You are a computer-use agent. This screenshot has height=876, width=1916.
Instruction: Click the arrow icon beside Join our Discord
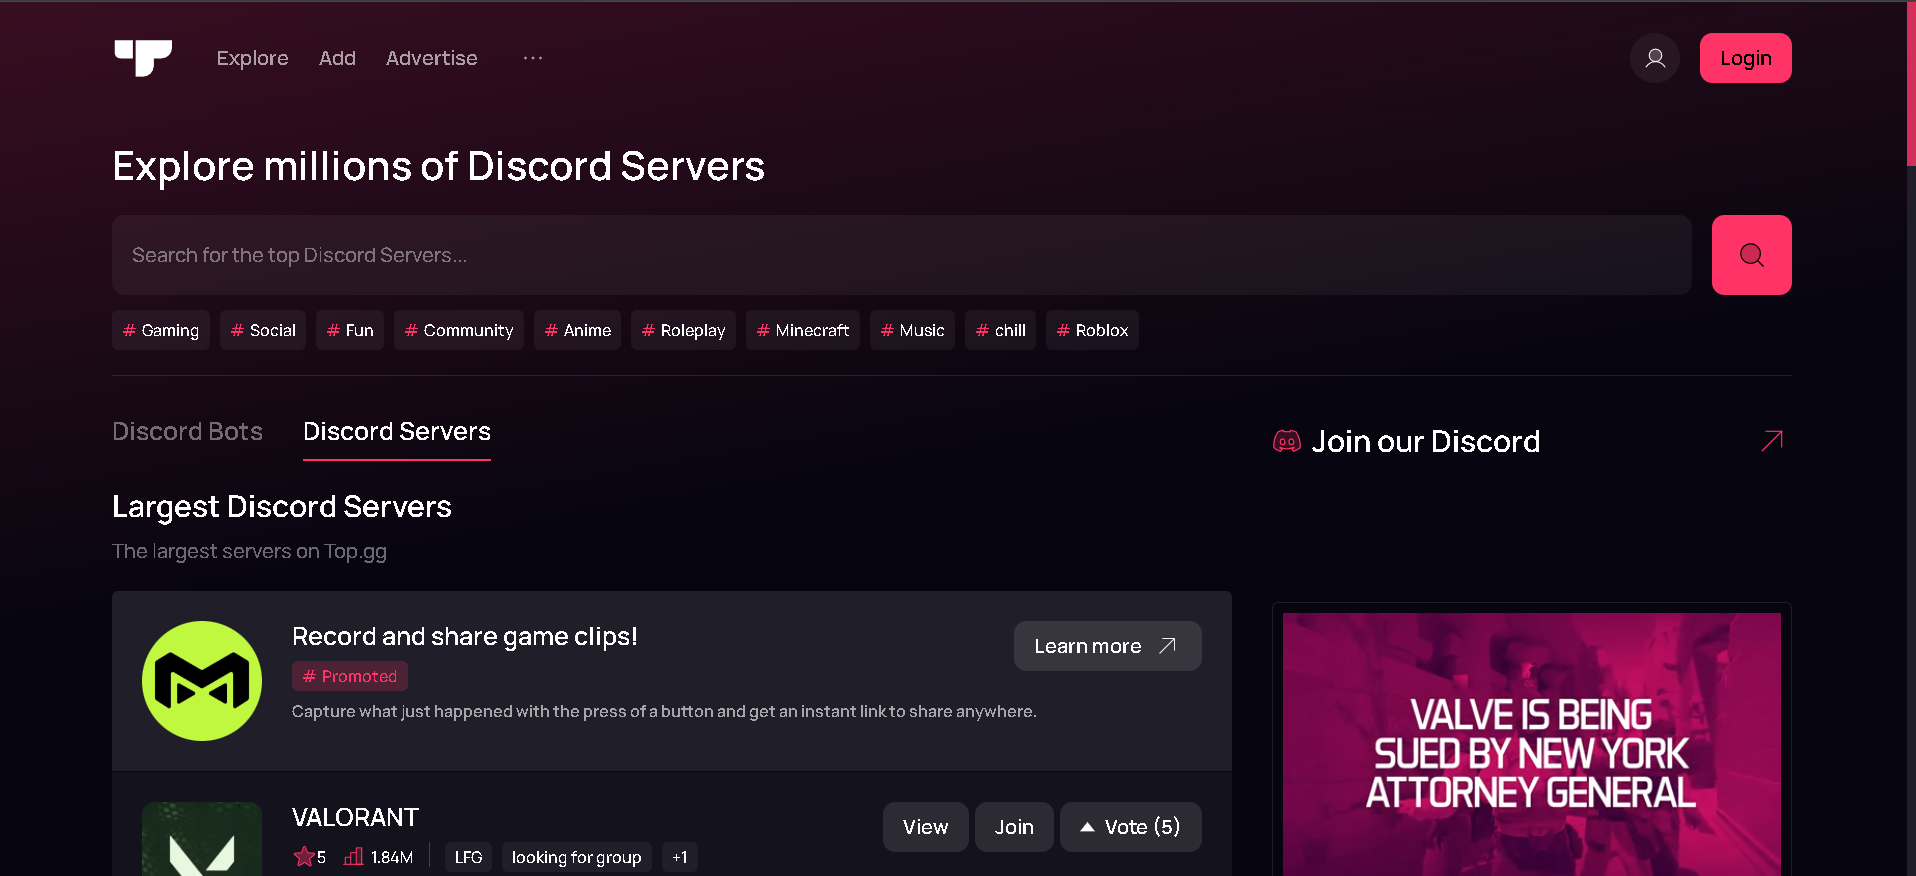point(1771,441)
